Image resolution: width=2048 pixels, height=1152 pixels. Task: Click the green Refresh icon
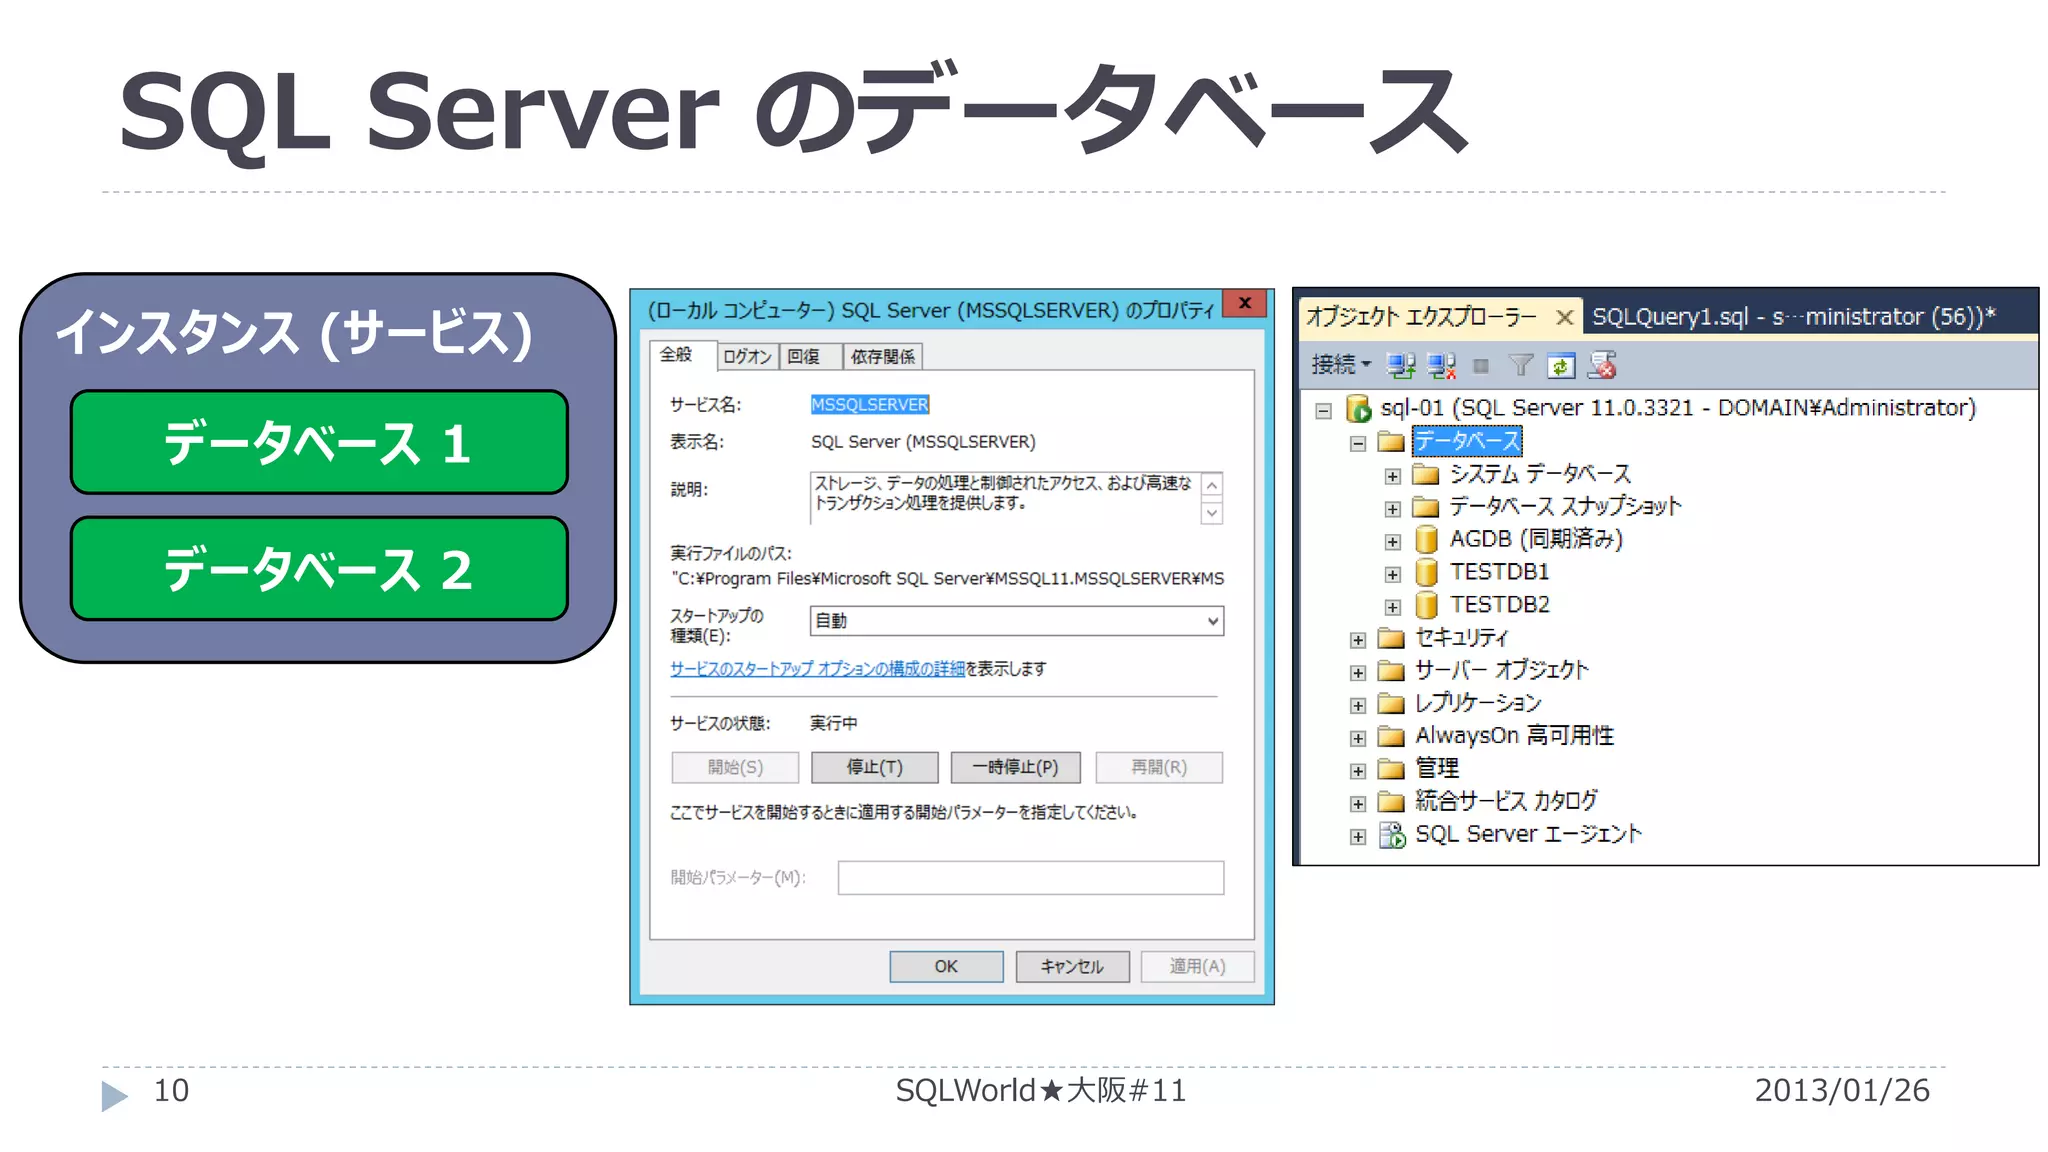click(x=1560, y=366)
